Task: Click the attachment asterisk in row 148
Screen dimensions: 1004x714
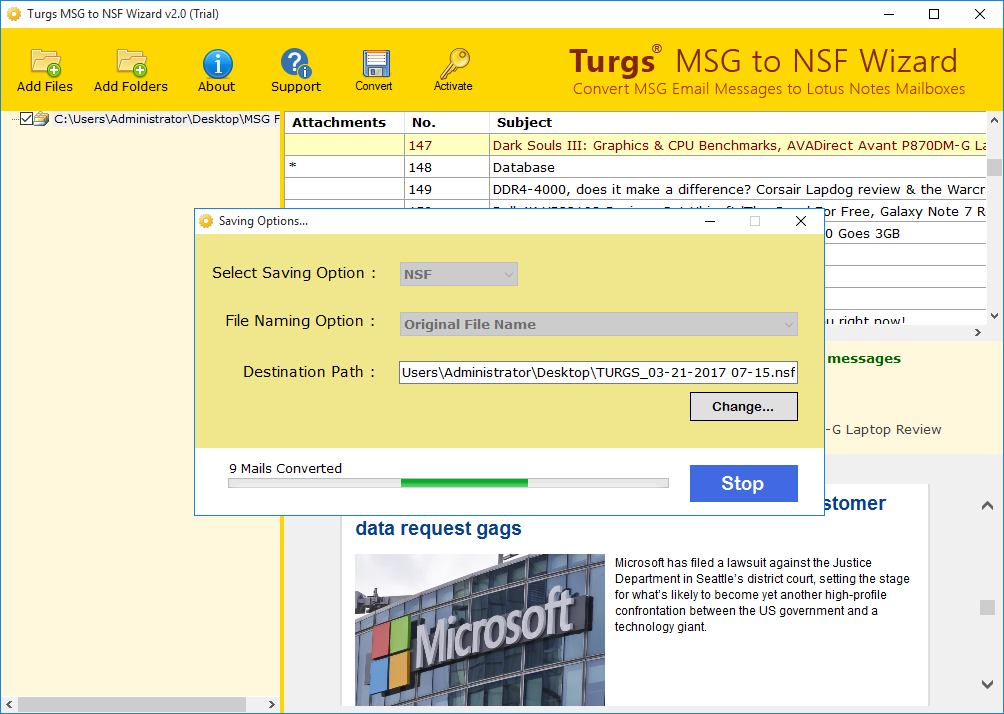Action: pos(293,166)
